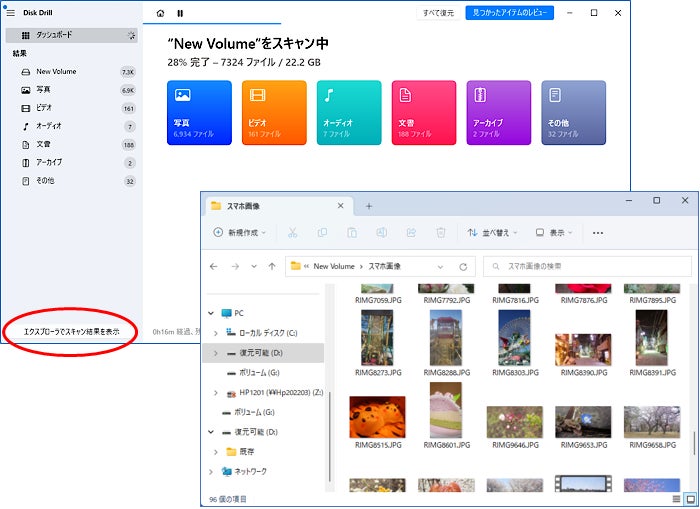Open recent locations dropdown chevron
This screenshot has height=509, width=700.
[x=254, y=267]
